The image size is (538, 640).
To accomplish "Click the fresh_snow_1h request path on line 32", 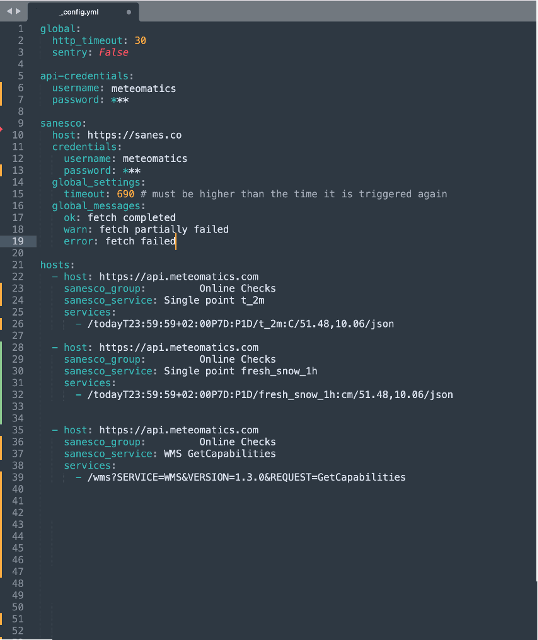I will pos(270,395).
